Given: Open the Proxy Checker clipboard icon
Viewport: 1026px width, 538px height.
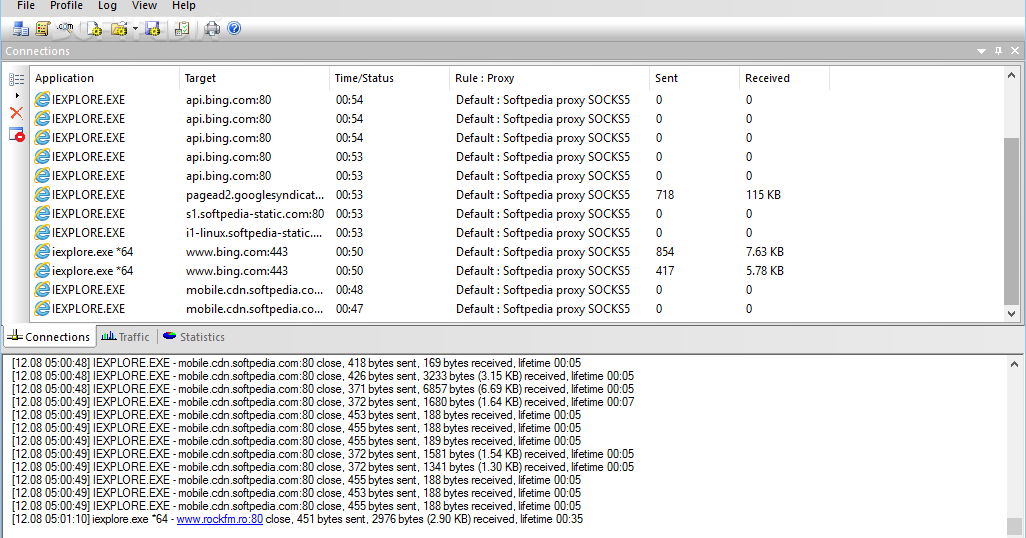Looking at the screenshot, I should (x=182, y=29).
